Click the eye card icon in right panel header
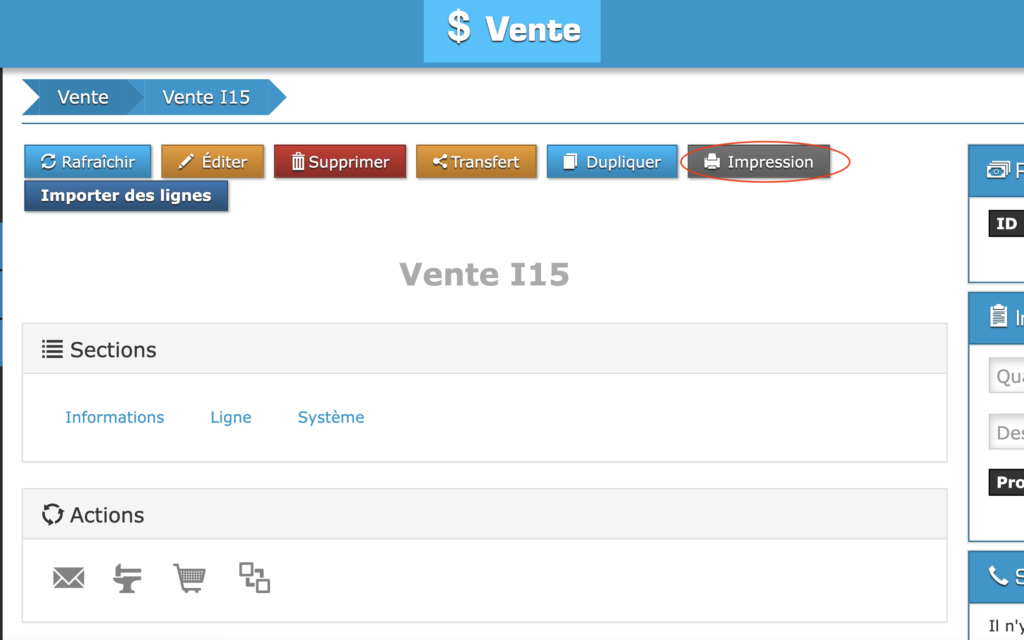This screenshot has height=640, width=1024. (998, 171)
